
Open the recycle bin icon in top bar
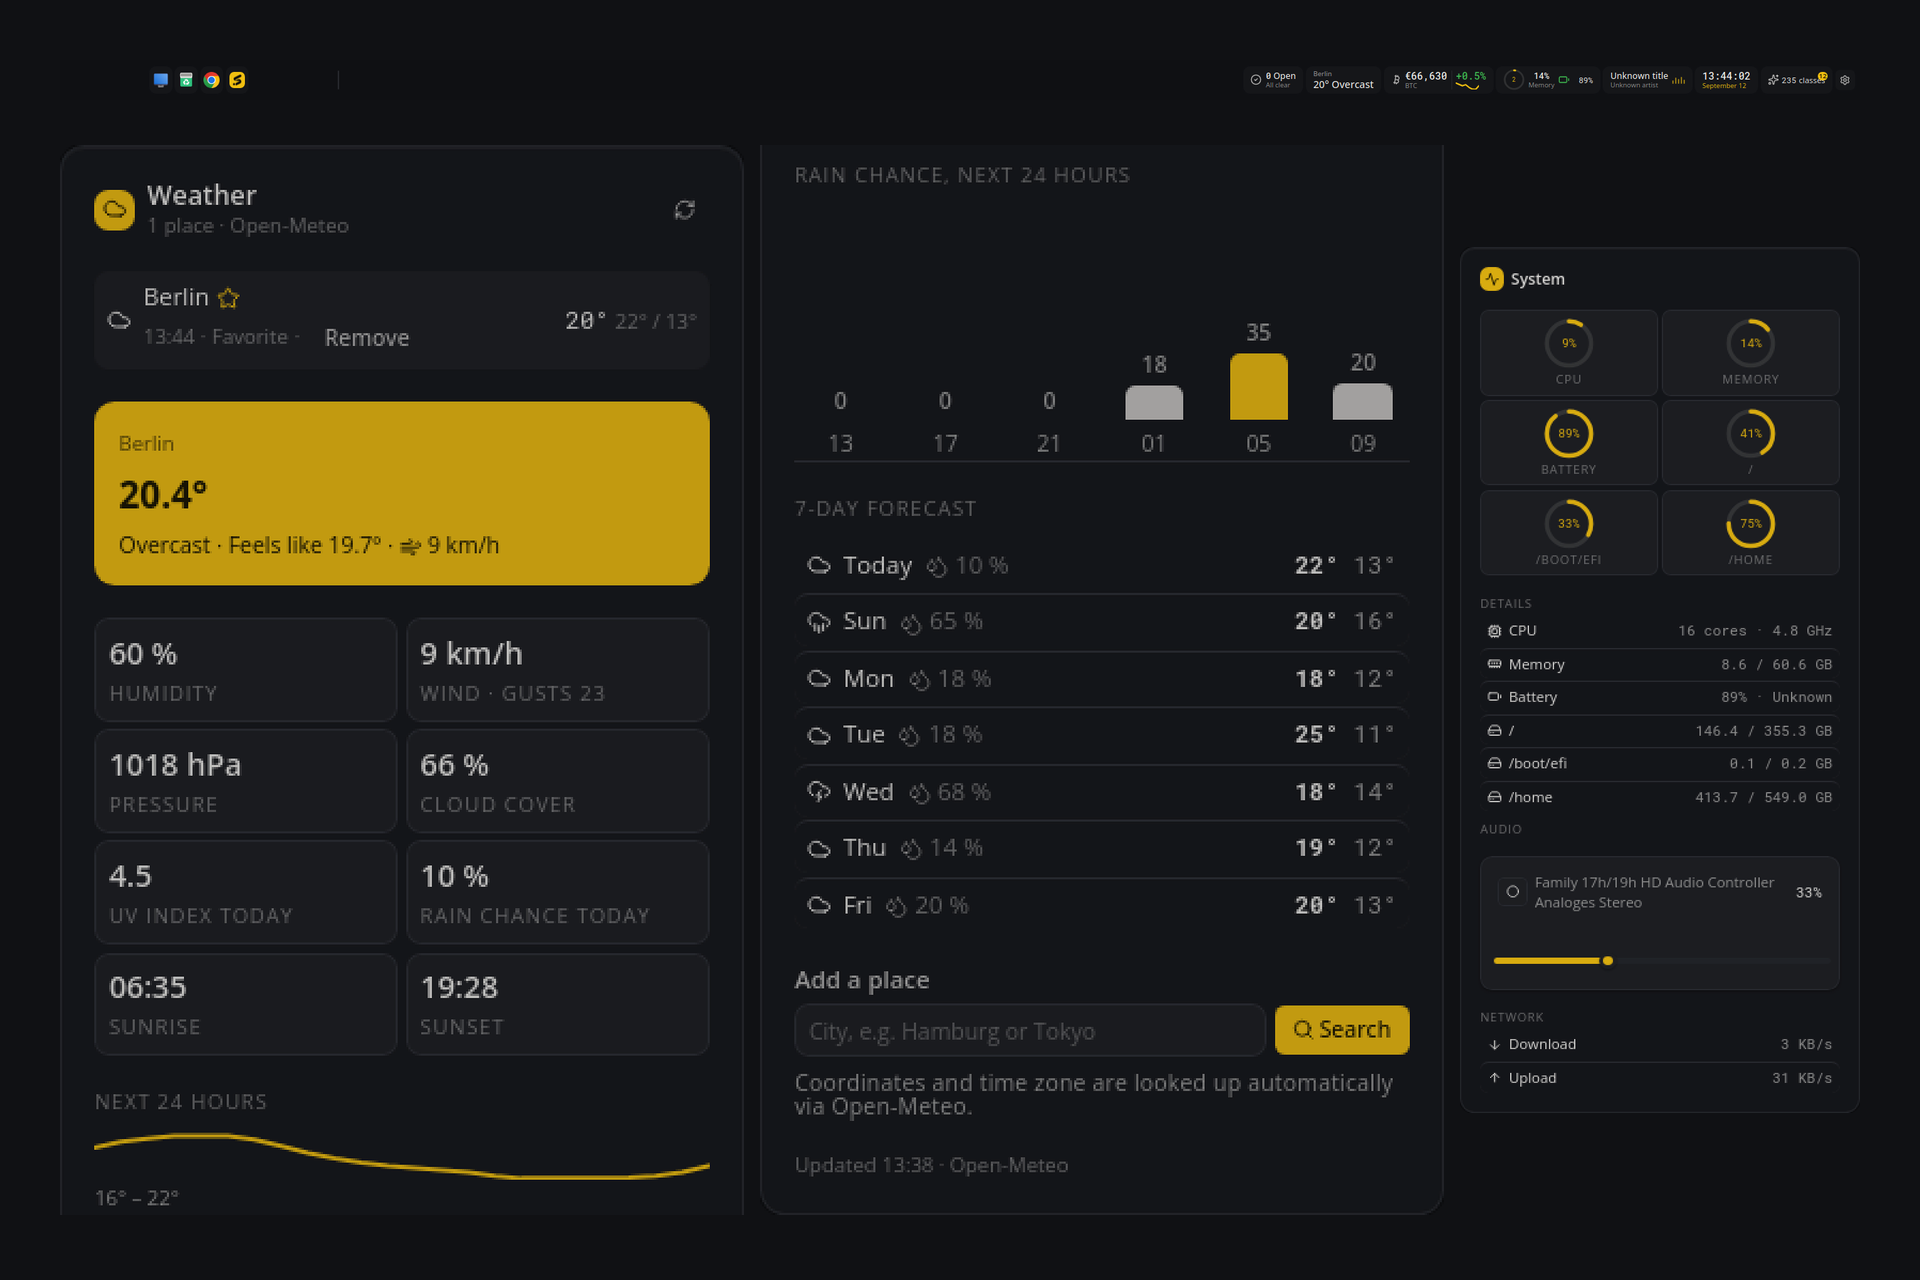click(x=186, y=80)
